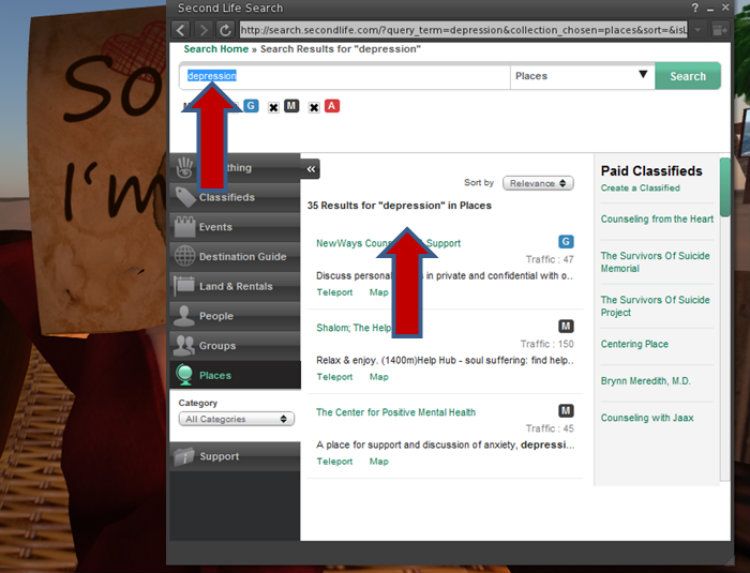Open Counseling from the Heart classified

point(657,219)
